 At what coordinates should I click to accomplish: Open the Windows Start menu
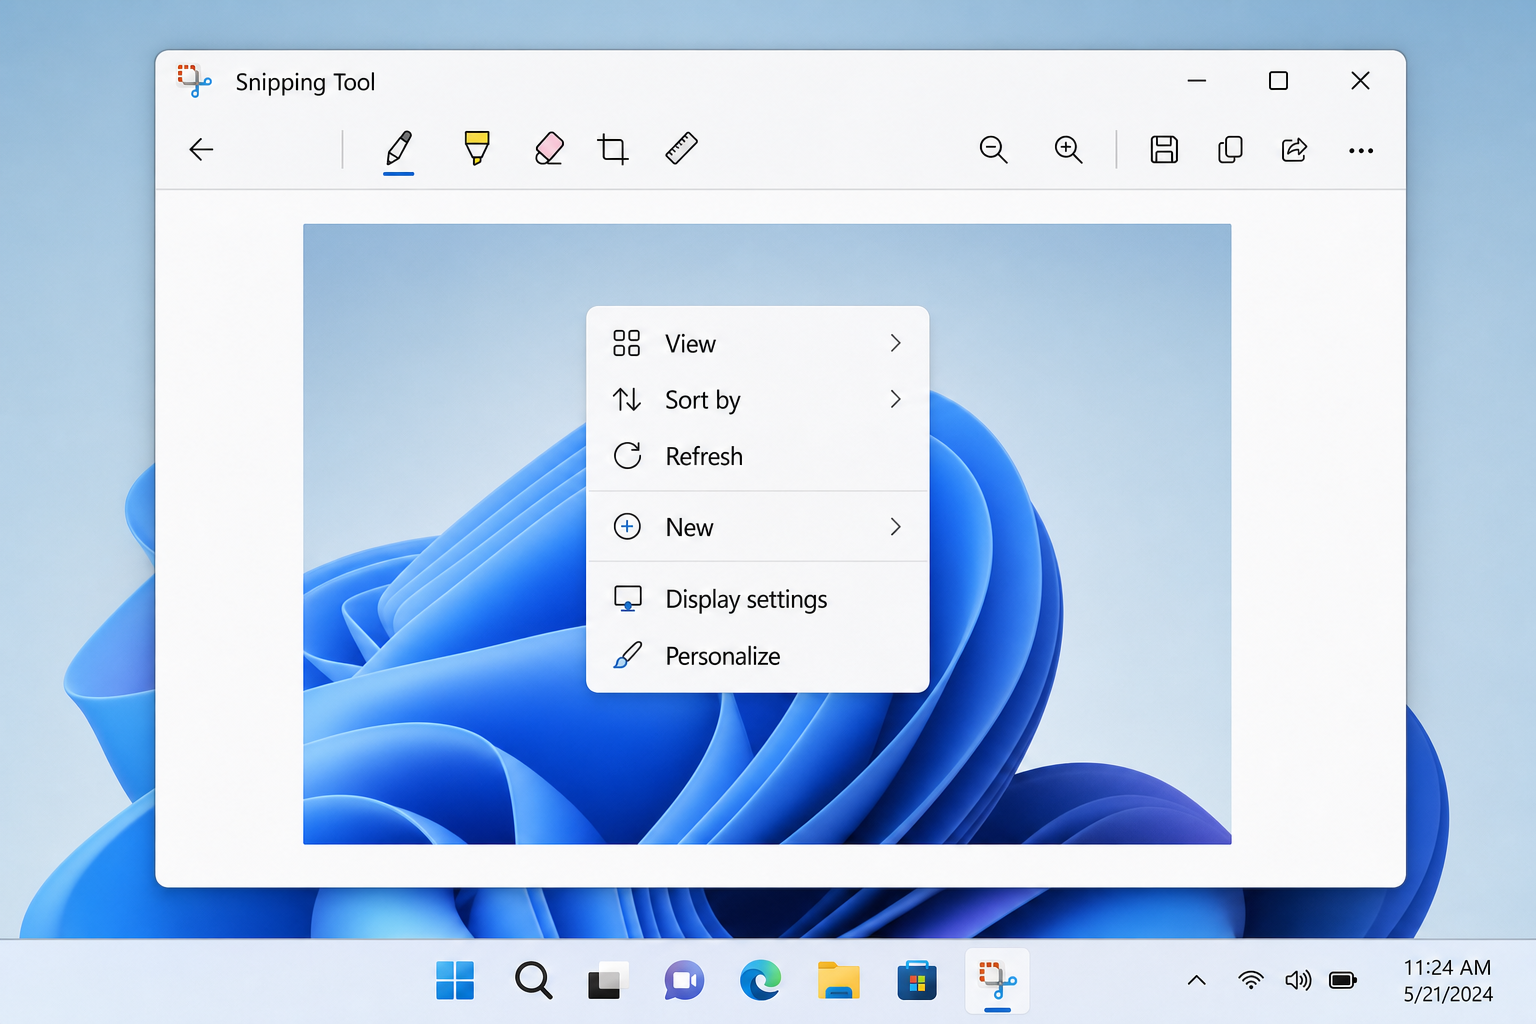(455, 981)
